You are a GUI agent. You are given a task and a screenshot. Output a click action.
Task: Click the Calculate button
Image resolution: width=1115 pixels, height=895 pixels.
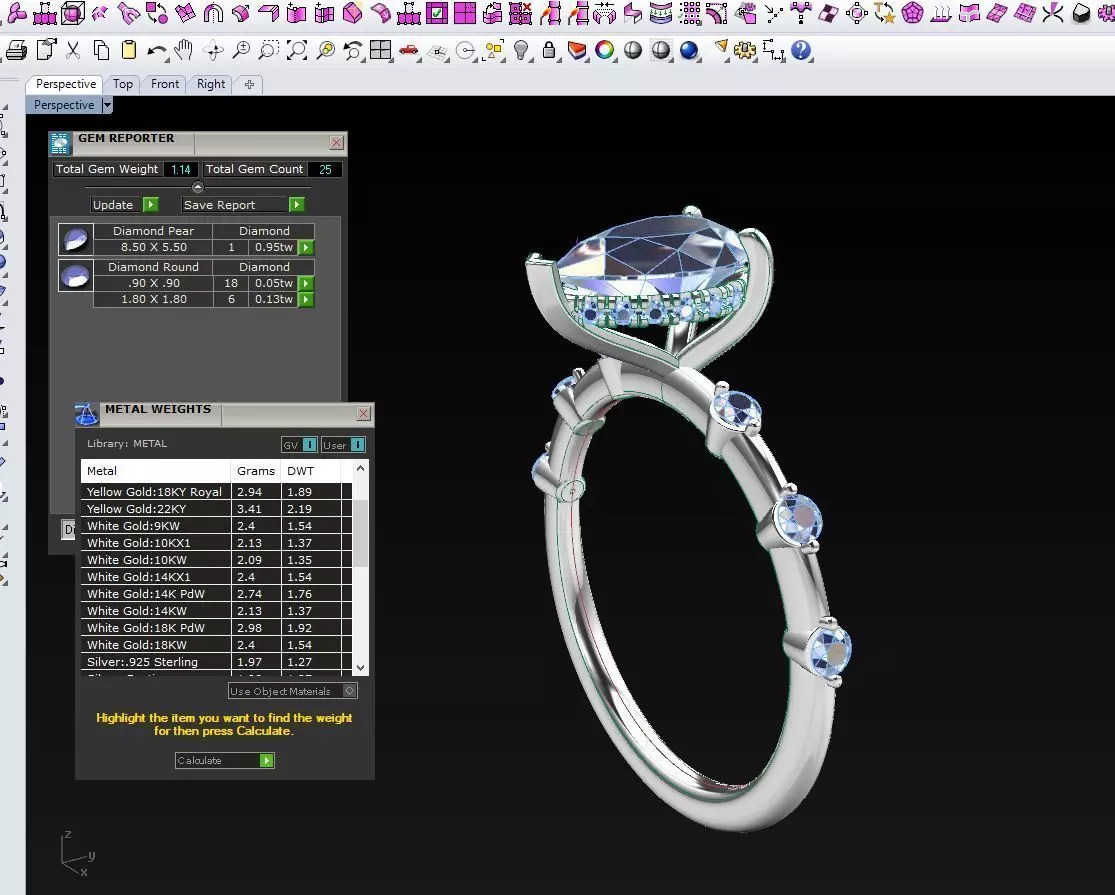point(225,760)
